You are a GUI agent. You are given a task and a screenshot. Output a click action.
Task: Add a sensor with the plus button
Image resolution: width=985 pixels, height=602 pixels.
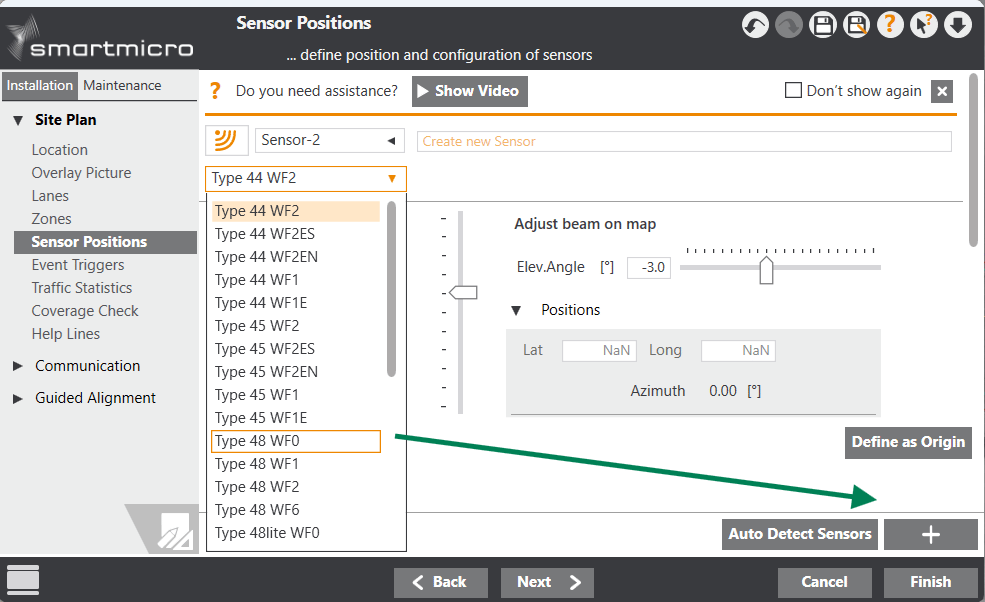[x=931, y=534]
